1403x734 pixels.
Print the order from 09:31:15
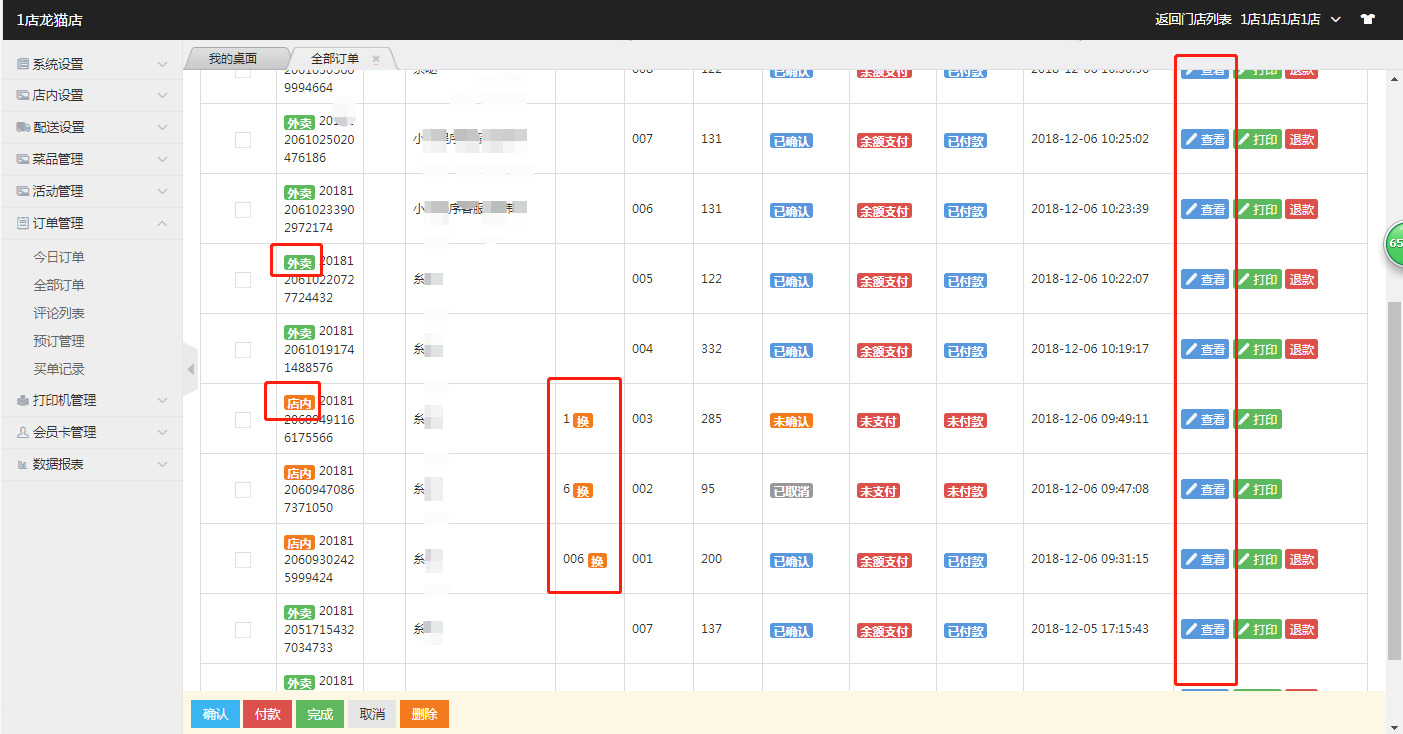[1257, 560]
